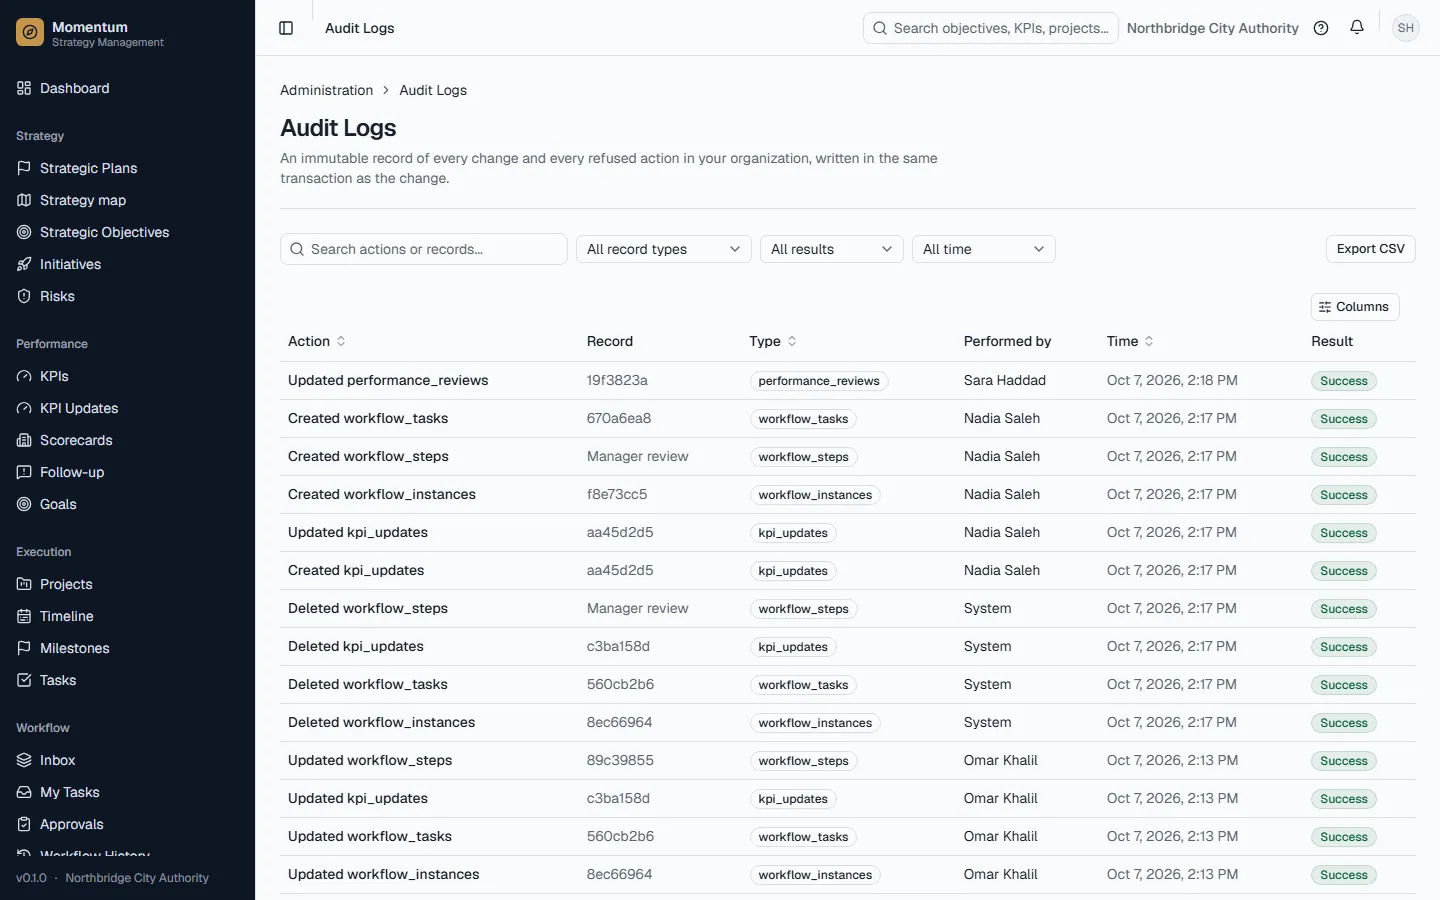Click the Approvals clipboard icon
1440x900 pixels.
pyautogui.click(x=24, y=824)
